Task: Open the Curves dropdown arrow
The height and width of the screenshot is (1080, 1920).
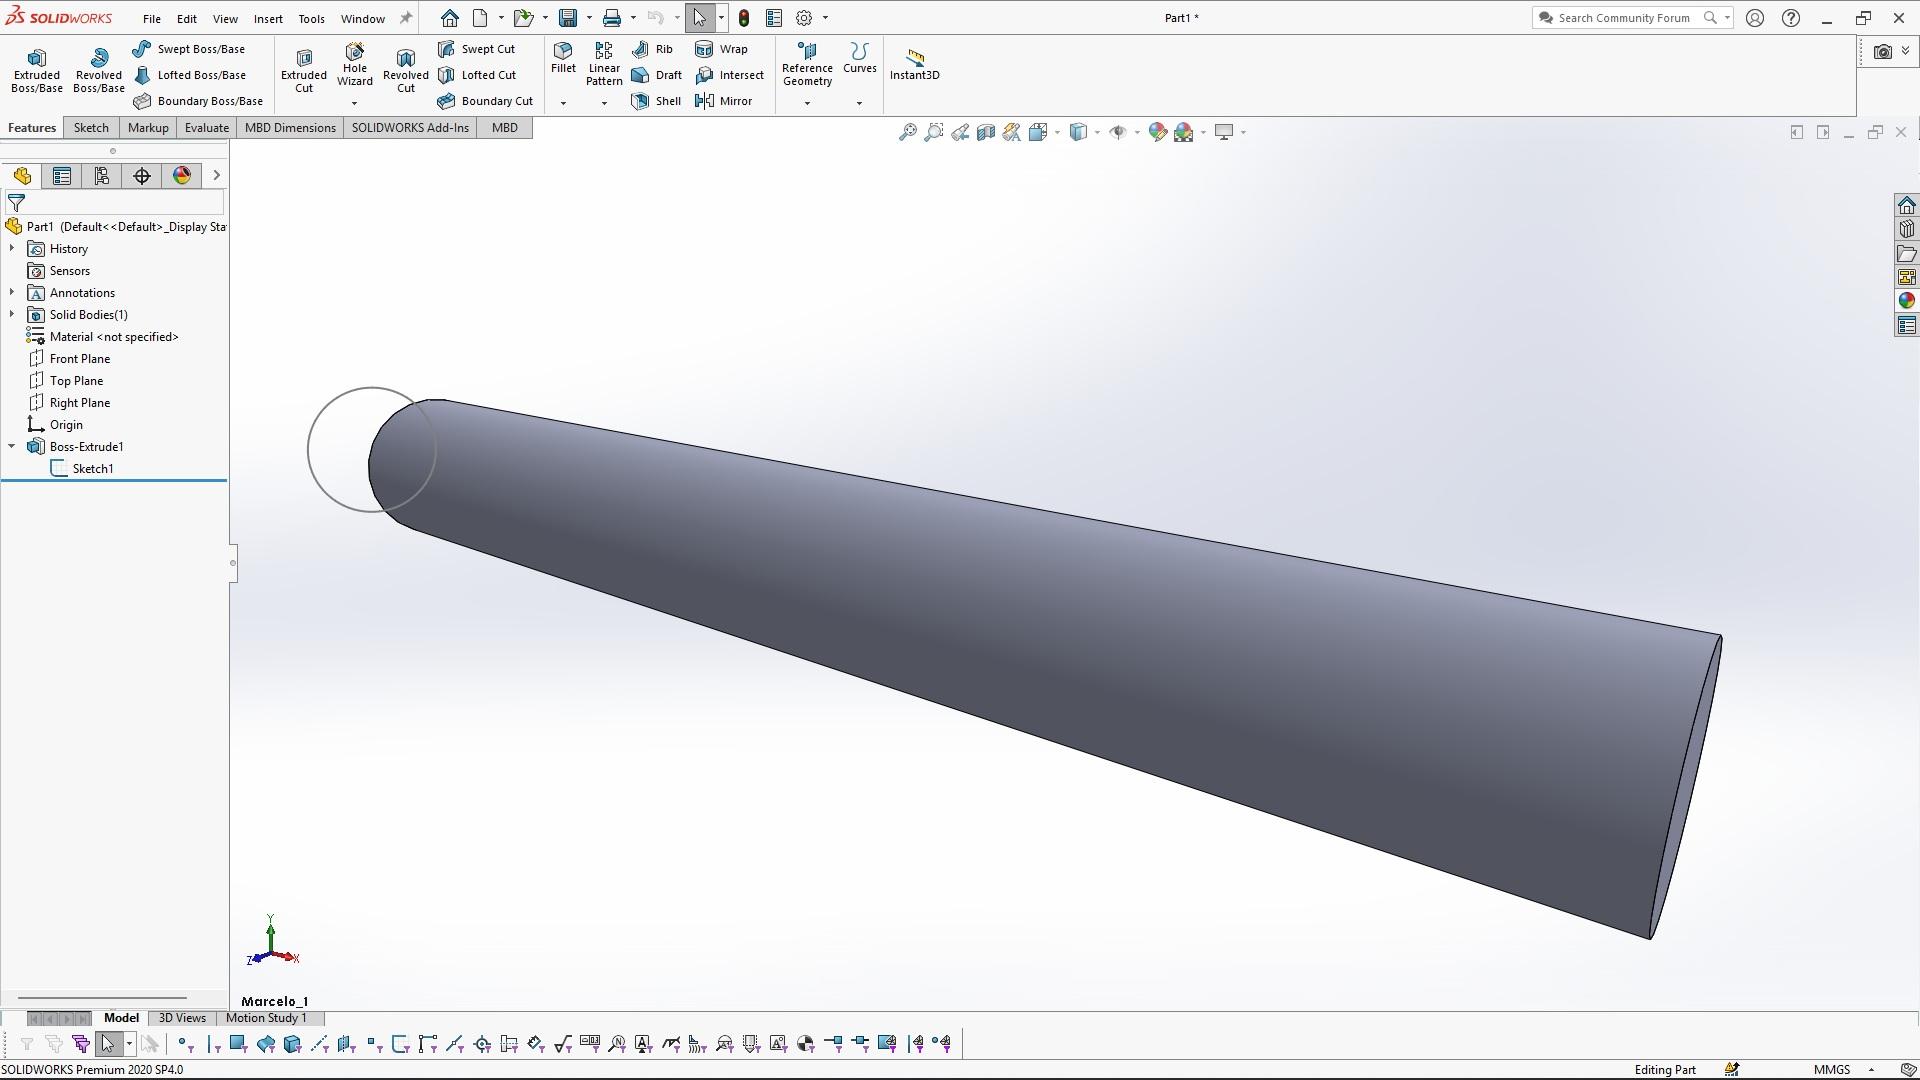Action: [859, 103]
